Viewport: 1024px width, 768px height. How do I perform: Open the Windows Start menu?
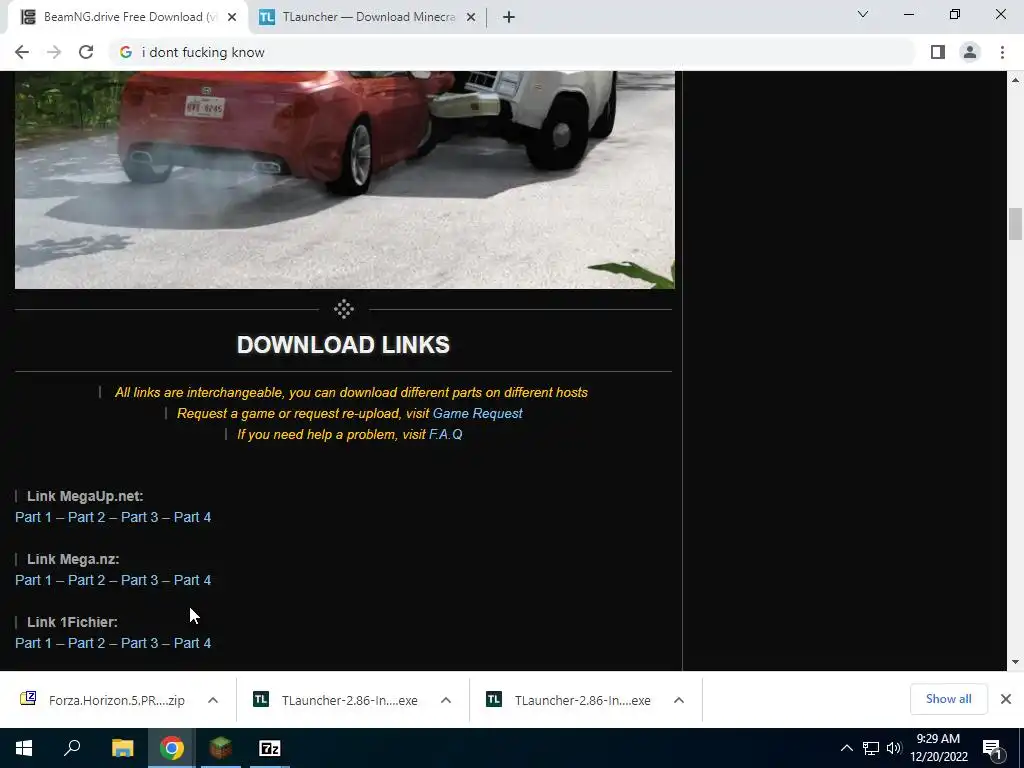coord(24,748)
